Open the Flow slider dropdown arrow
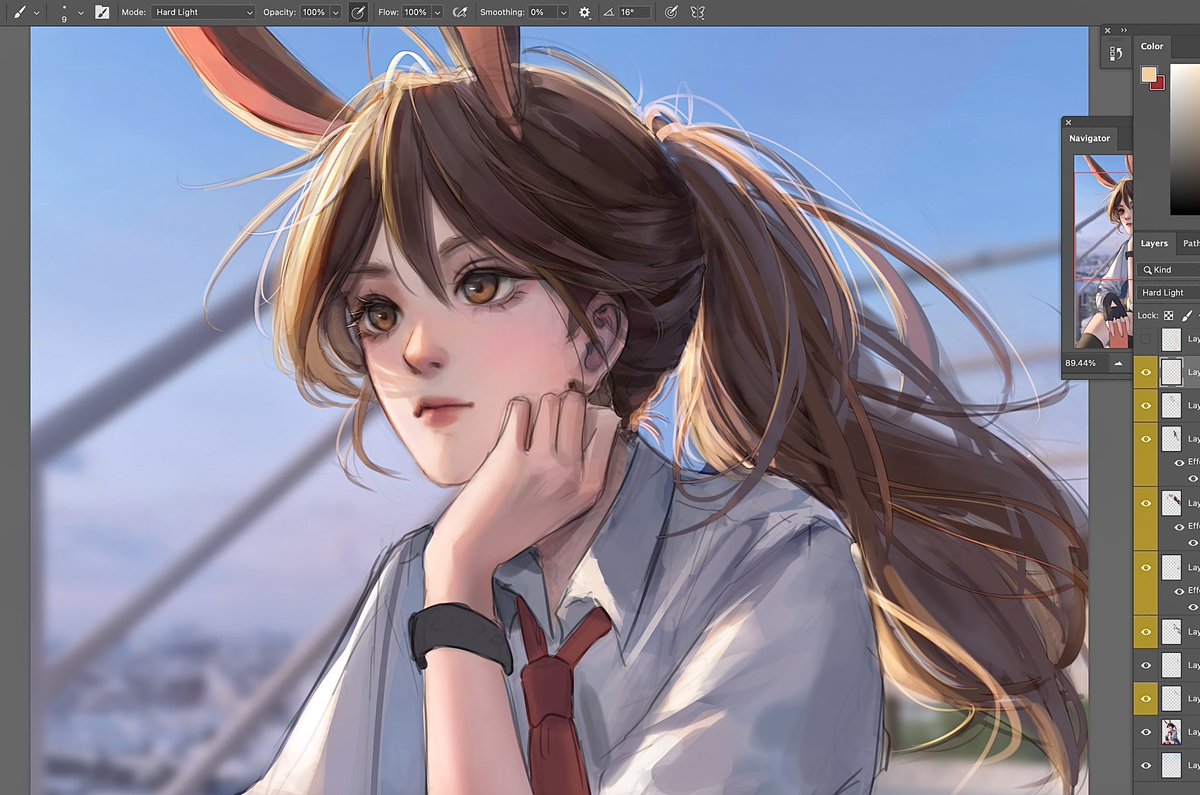This screenshot has width=1200, height=795. [x=436, y=13]
